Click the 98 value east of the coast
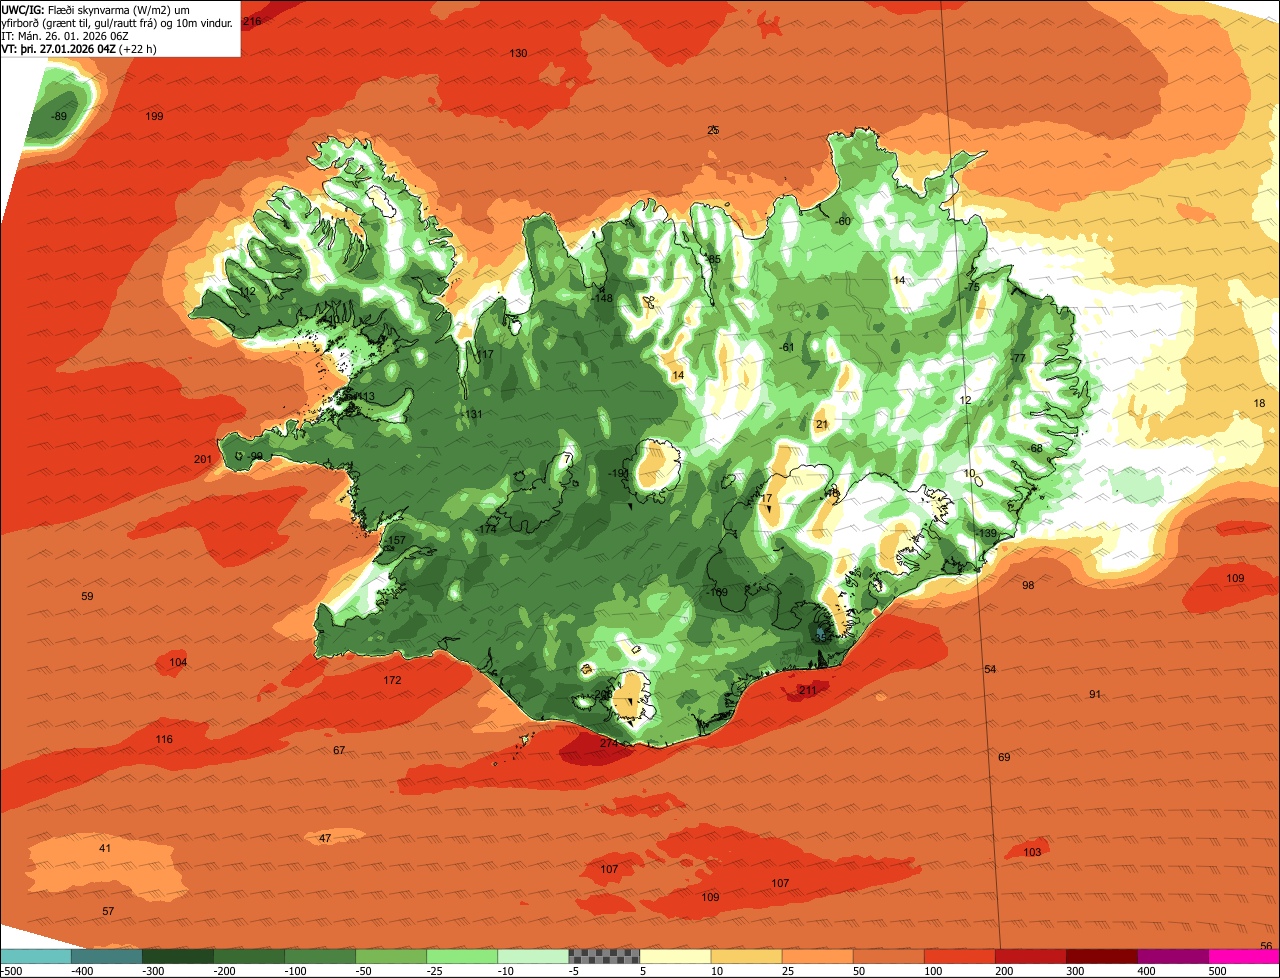Viewport: 1280px width, 978px height. tap(1028, 585)
